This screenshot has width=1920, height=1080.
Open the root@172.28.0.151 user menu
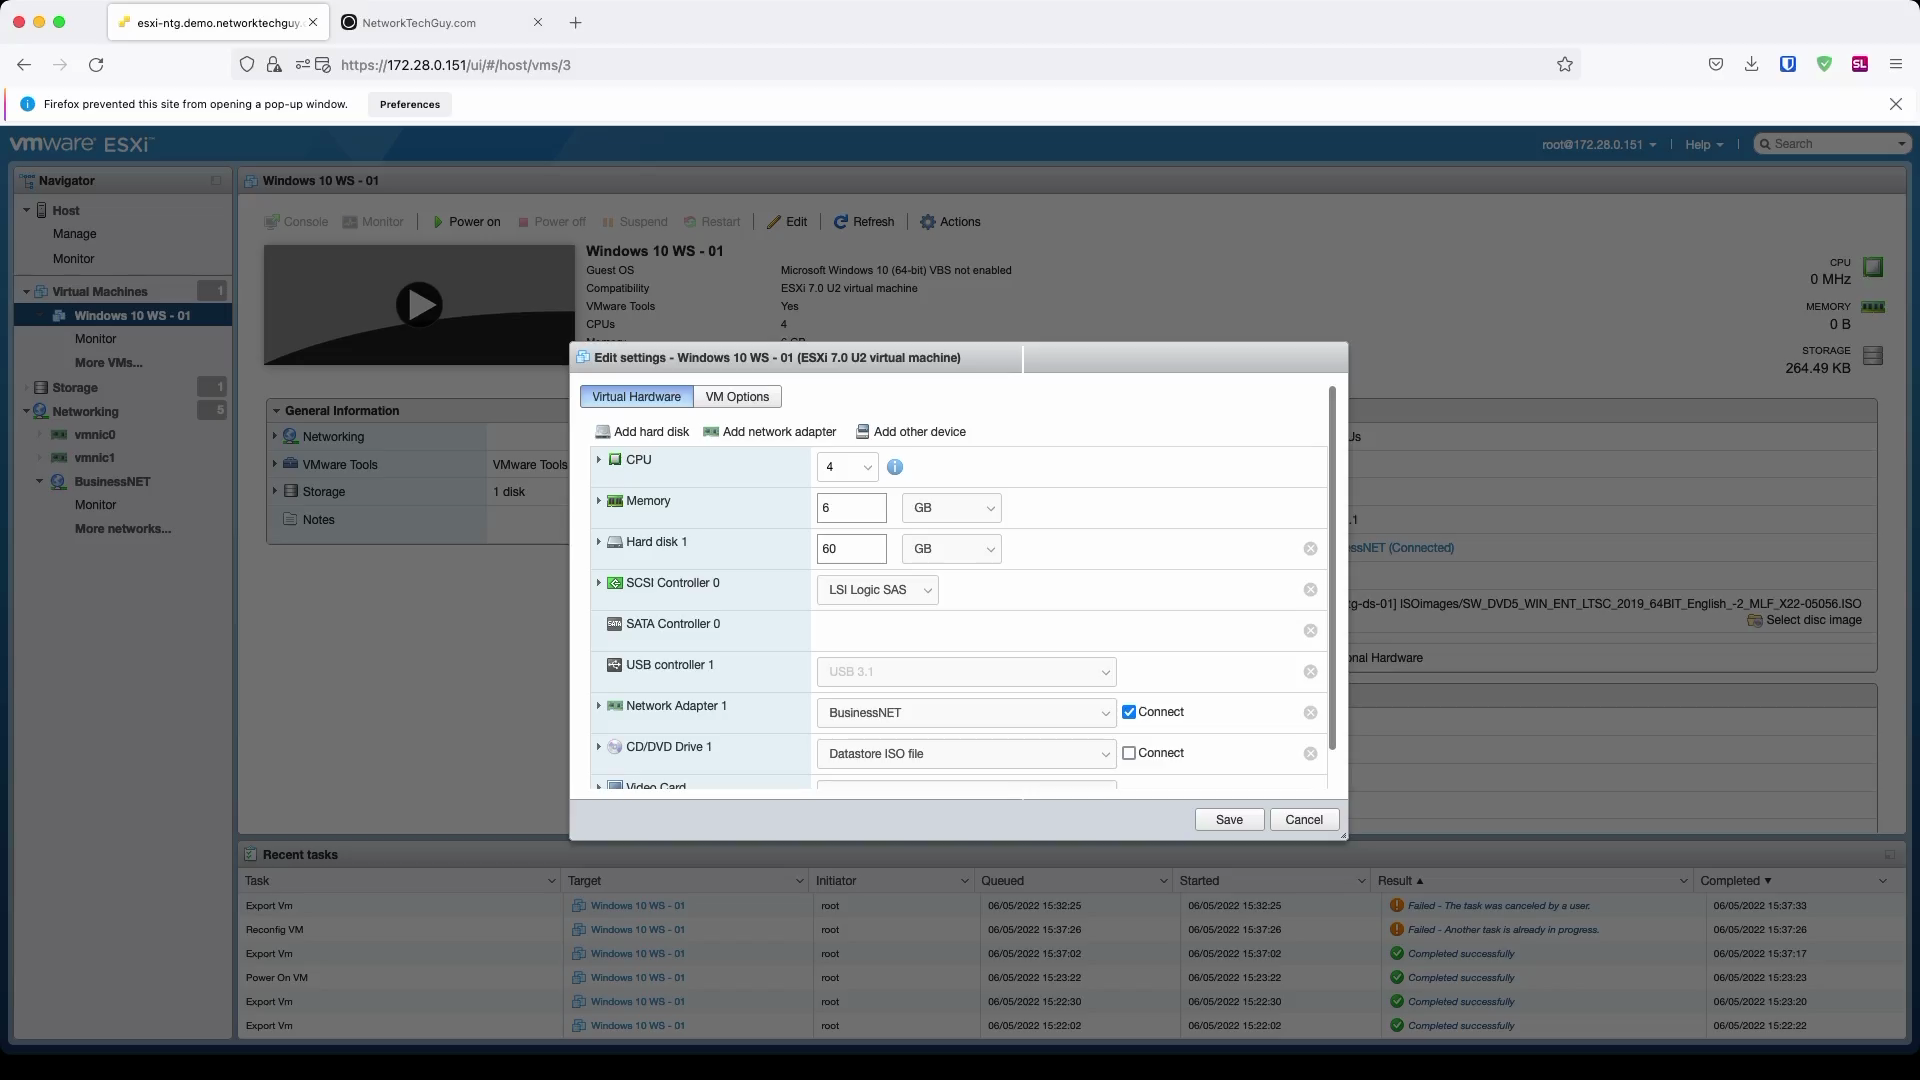(x=1598, y=144)
